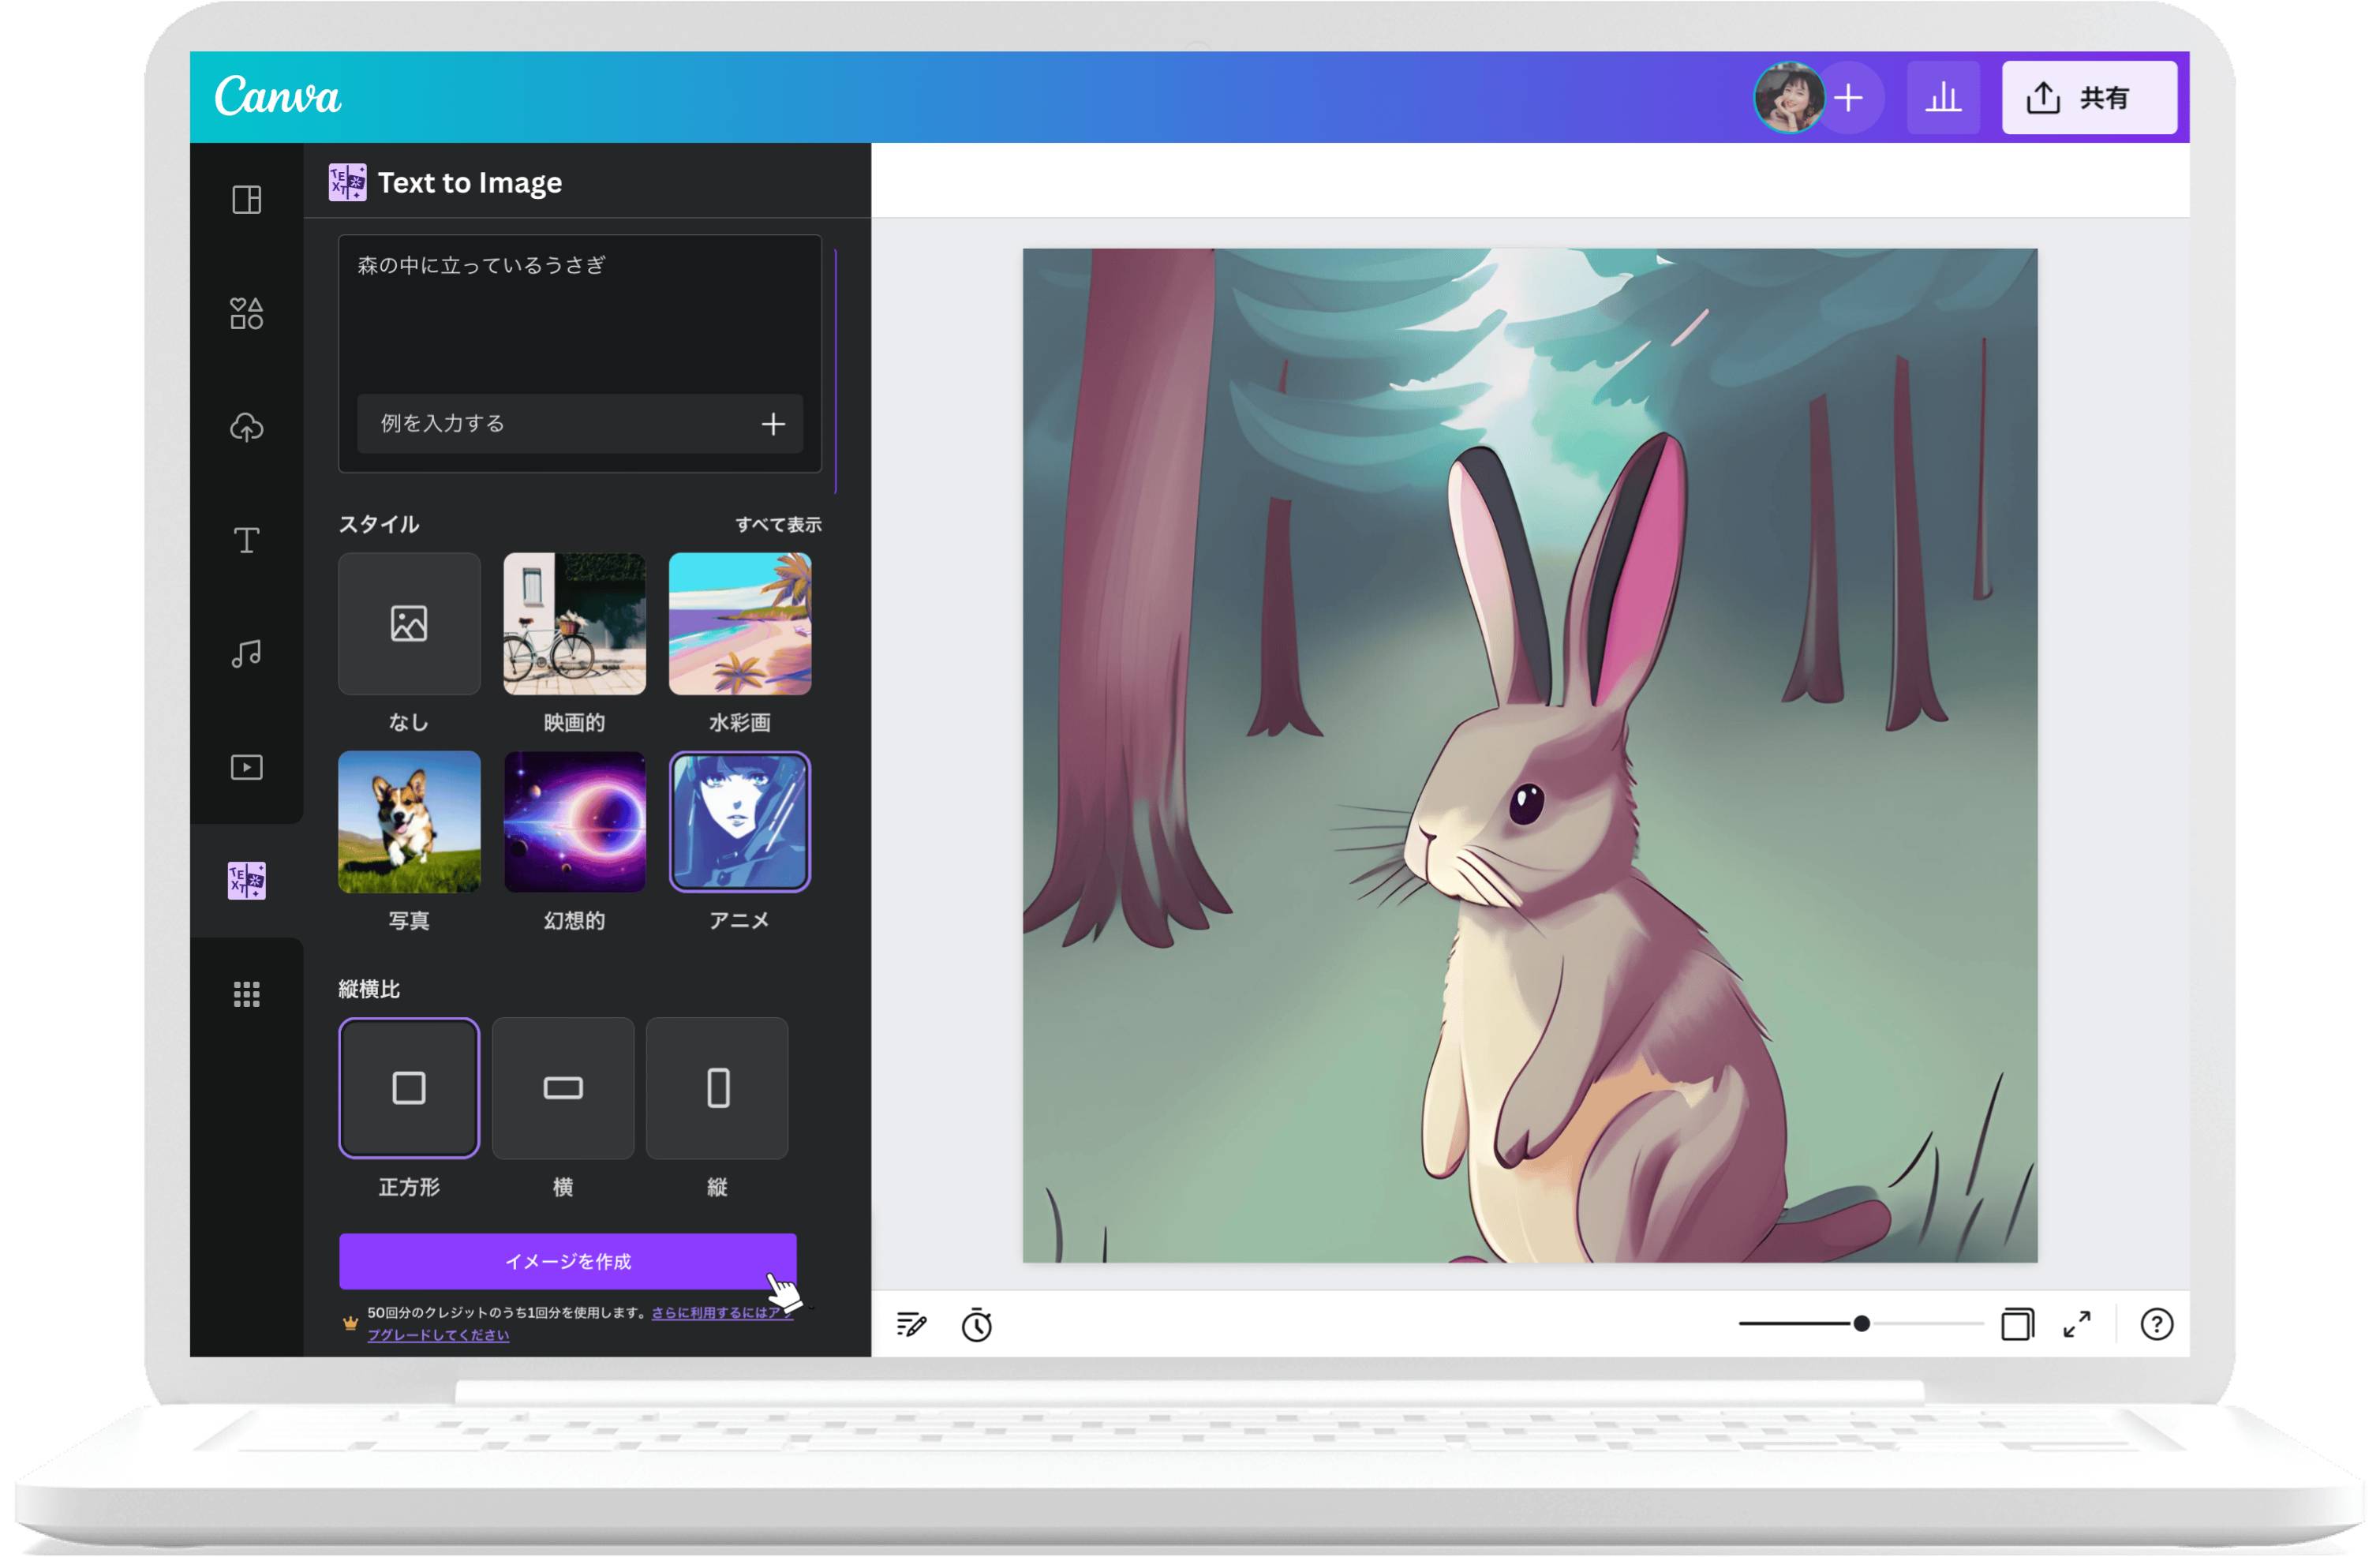Click the 共有 share button
The image size is (2380, 1557).
click(2089, 98)
